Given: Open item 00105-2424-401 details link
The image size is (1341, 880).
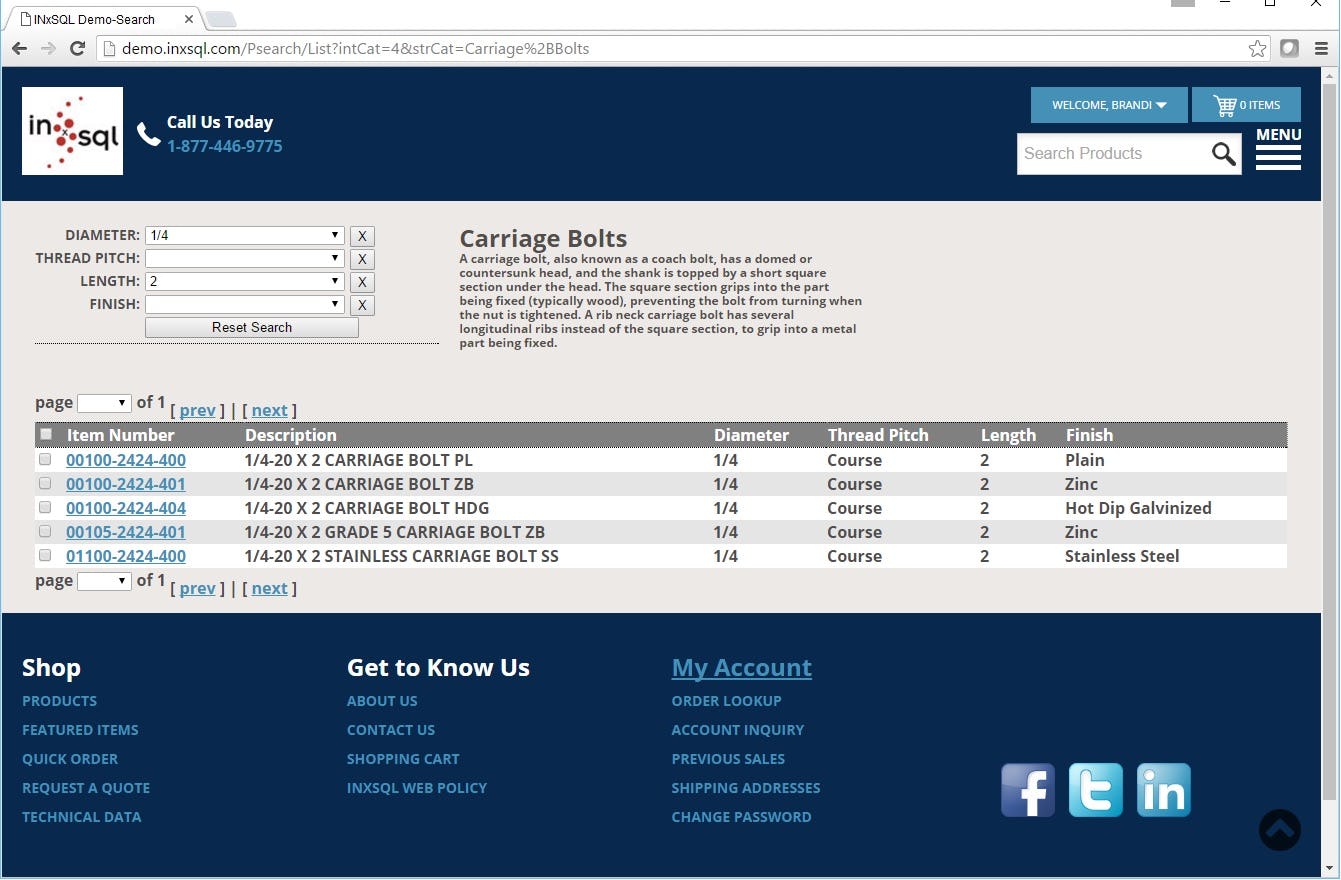Looking at the screenshot, I should point(124,531).
